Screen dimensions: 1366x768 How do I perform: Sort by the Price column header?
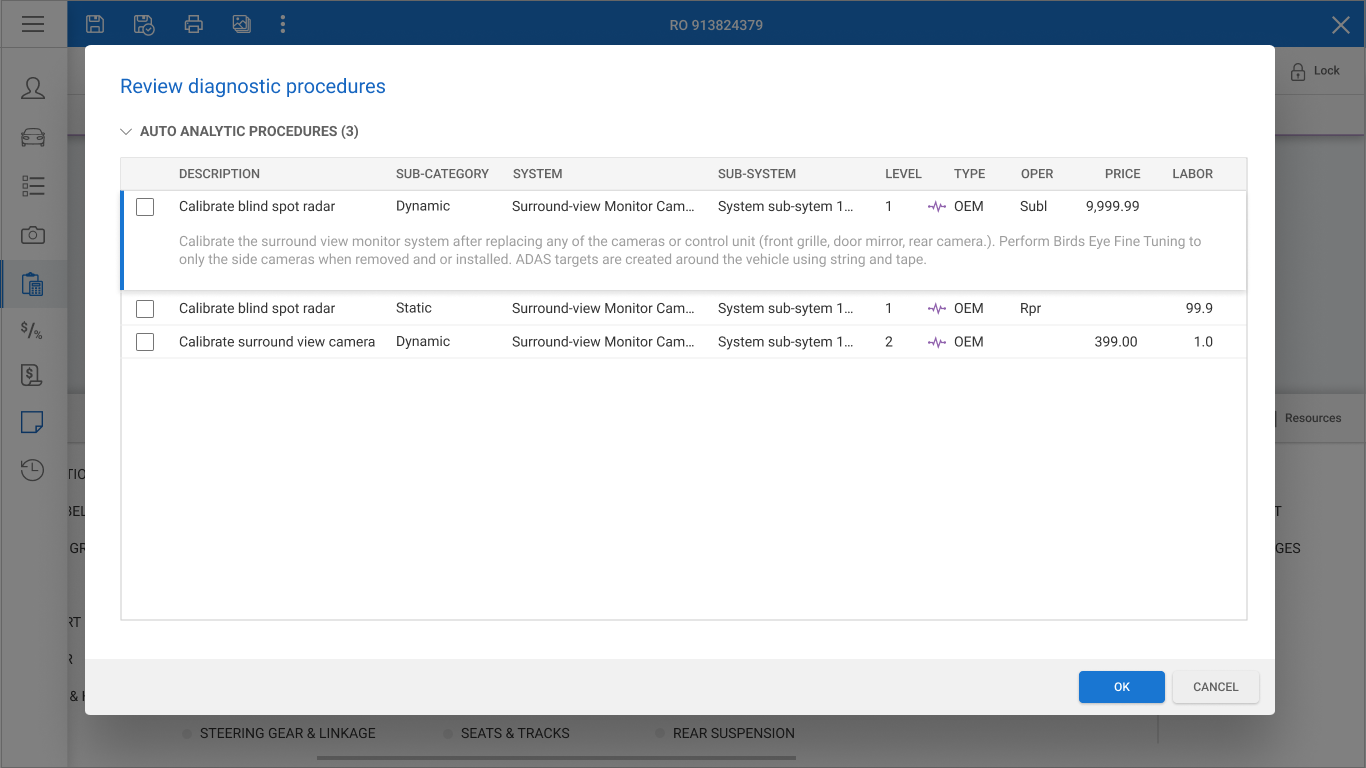point(1122,174)
